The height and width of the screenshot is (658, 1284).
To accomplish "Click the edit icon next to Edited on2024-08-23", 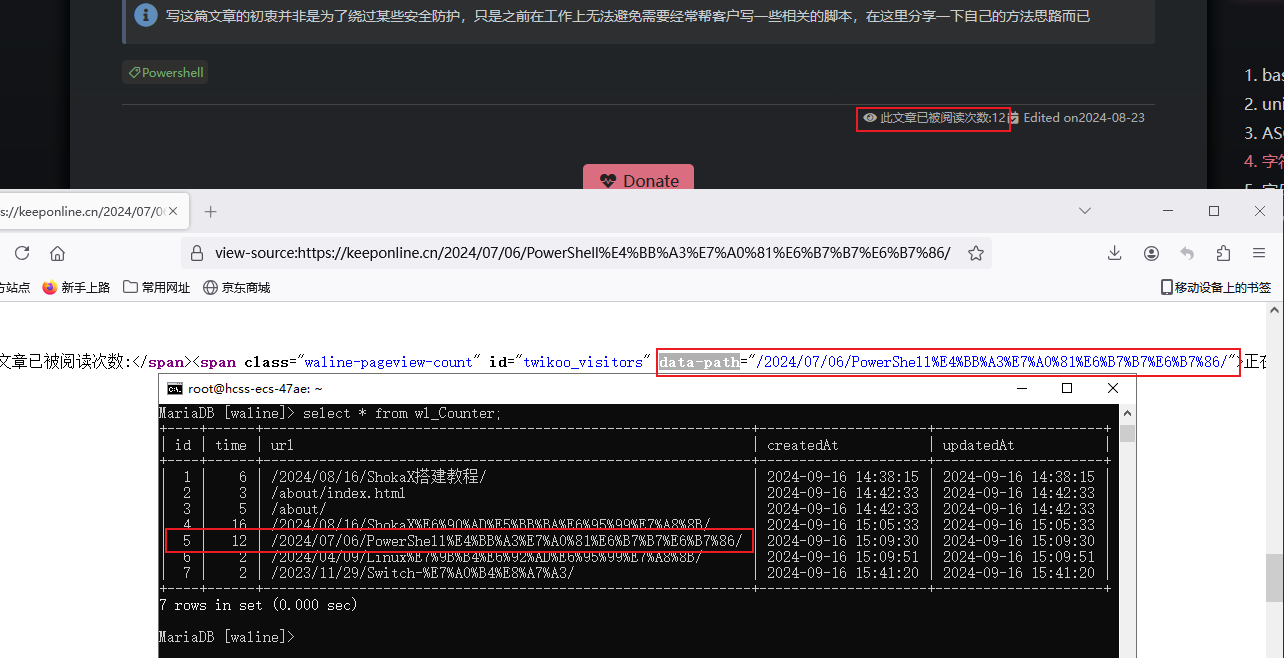I will point(1011,118).
